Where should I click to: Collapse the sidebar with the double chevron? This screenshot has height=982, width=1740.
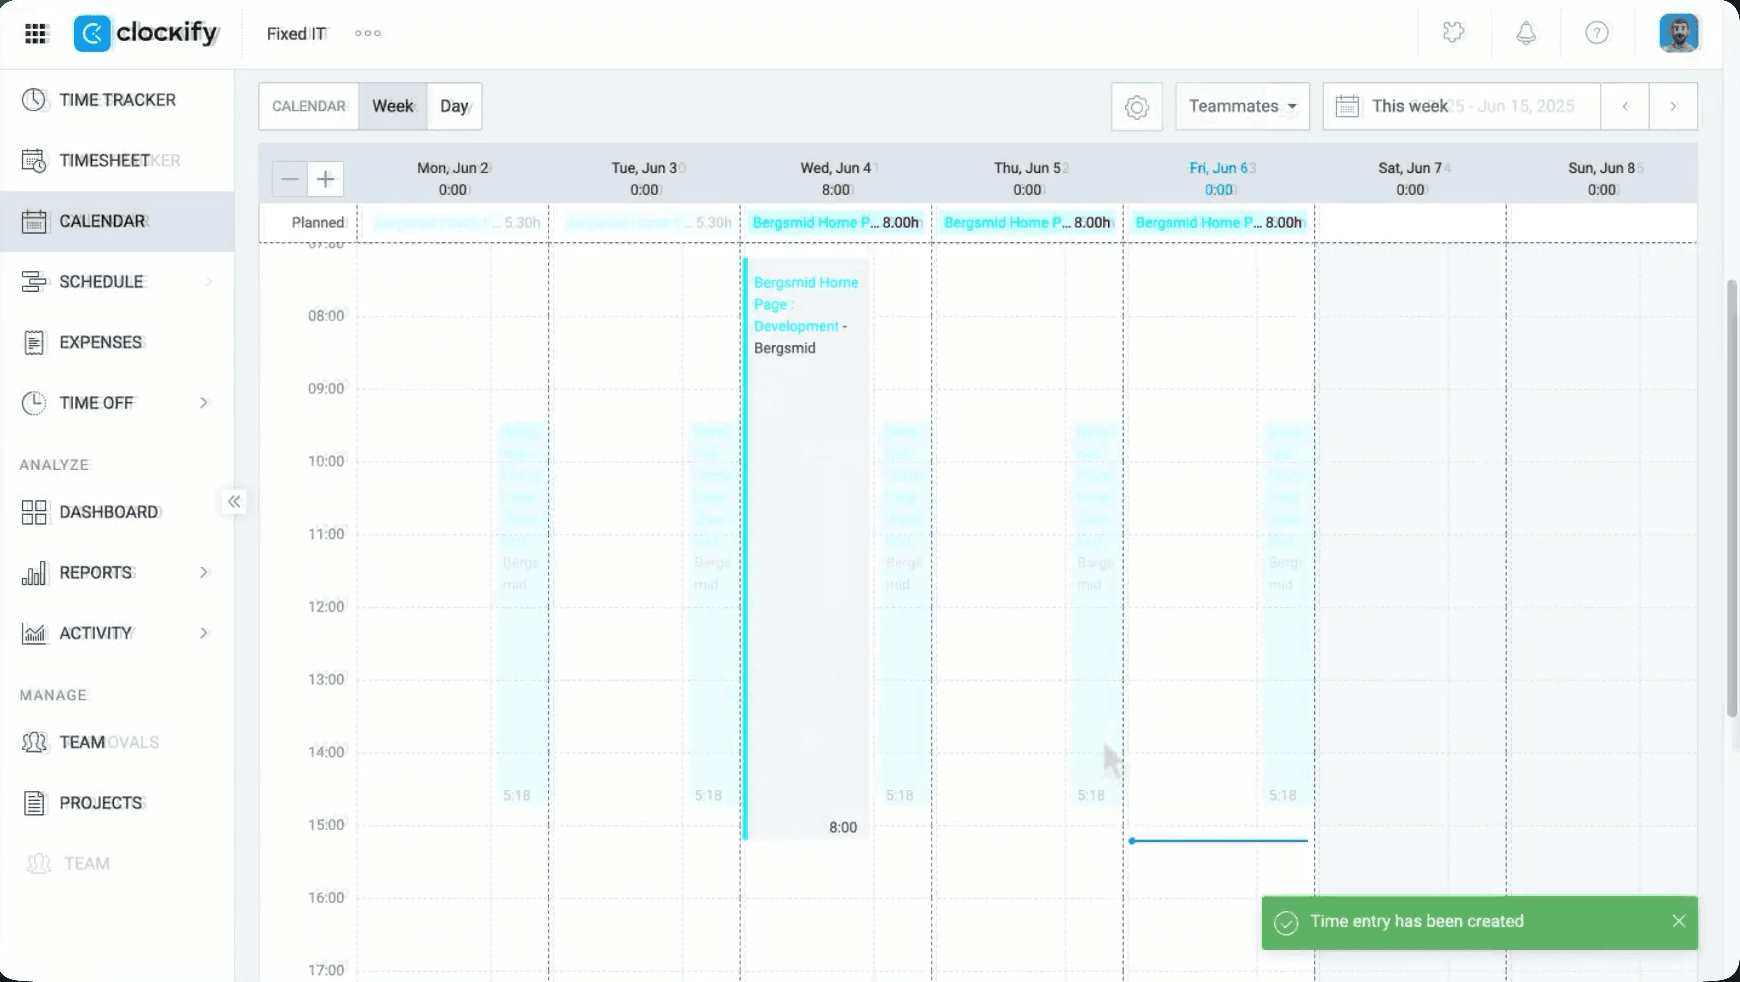tap(234, 501)
